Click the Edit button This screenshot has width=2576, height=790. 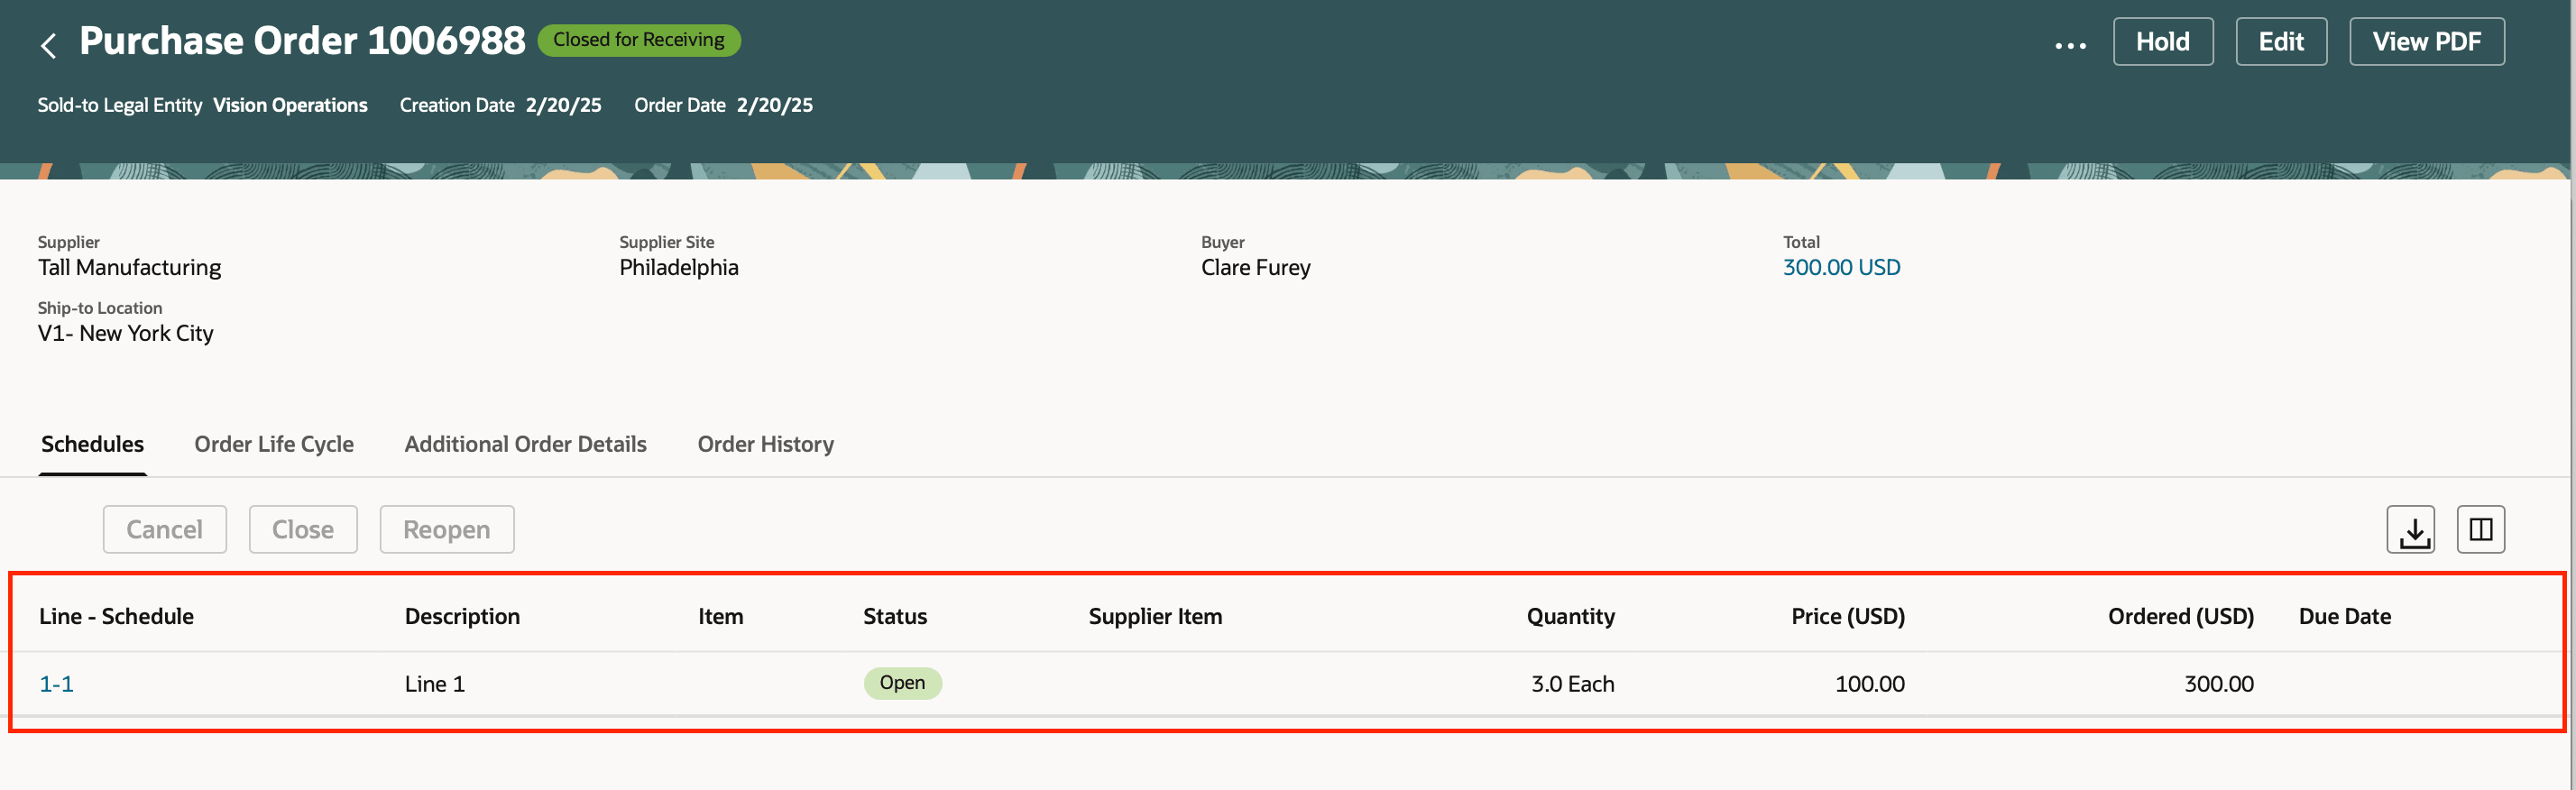point(2280,42)
